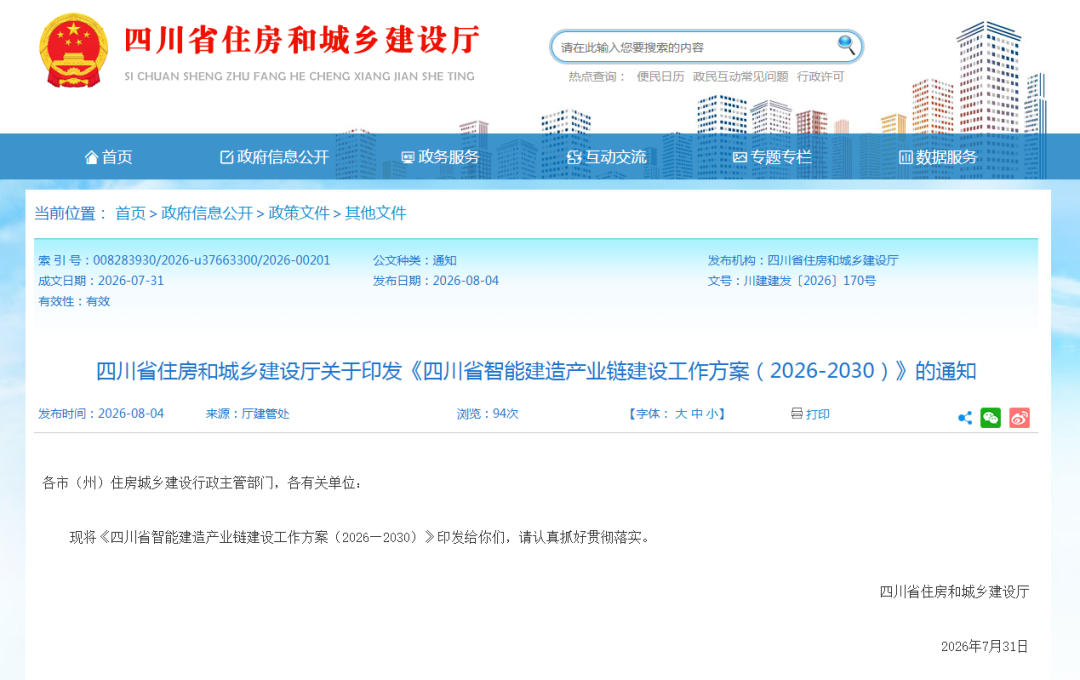Click the document number 川建建发〔2026〕170号
The width and height of the screenshot is (1080, 680).
(x=809, y=281)
